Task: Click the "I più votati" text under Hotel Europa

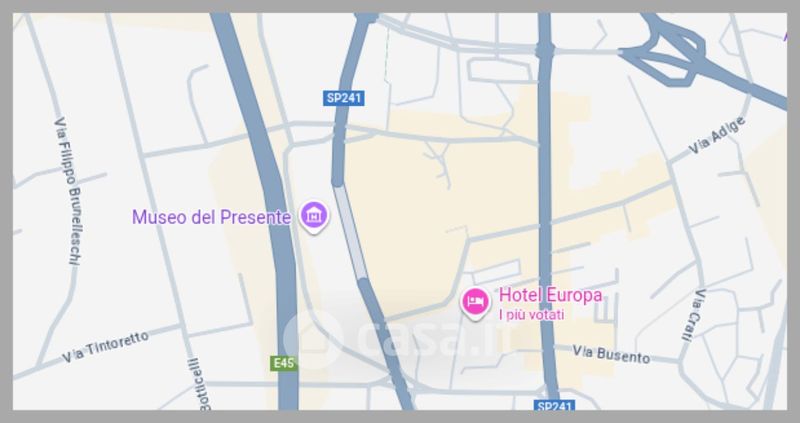Action: 531,315
